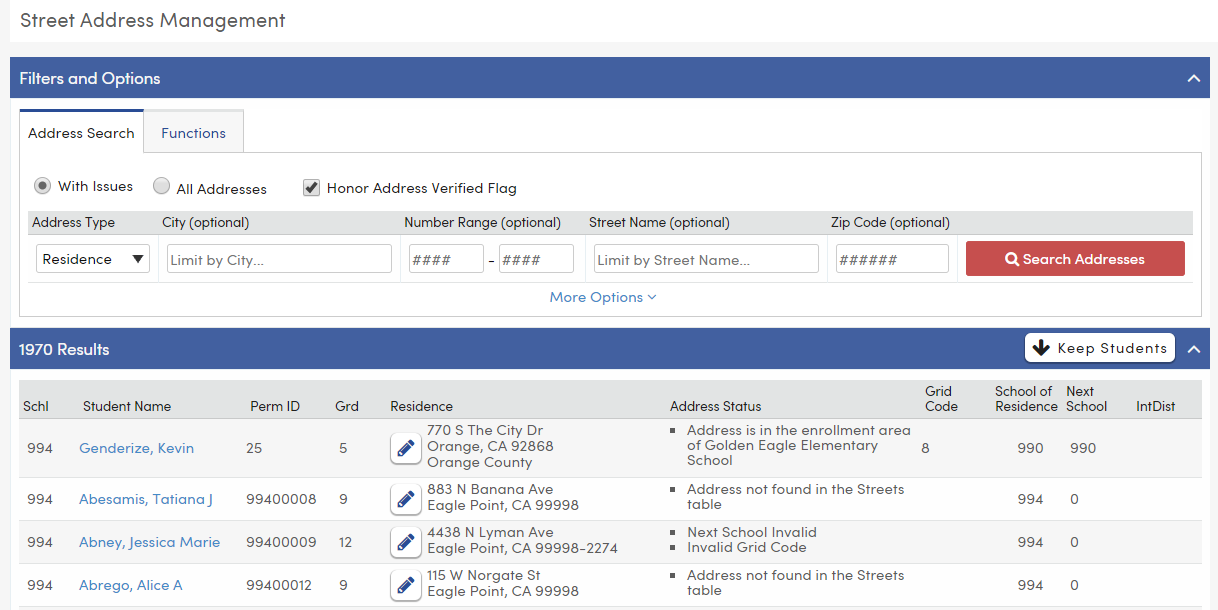The width and height of the screenshot is (1218, 610).
Task: Expand the More Options section
Action: pos(603,296)
